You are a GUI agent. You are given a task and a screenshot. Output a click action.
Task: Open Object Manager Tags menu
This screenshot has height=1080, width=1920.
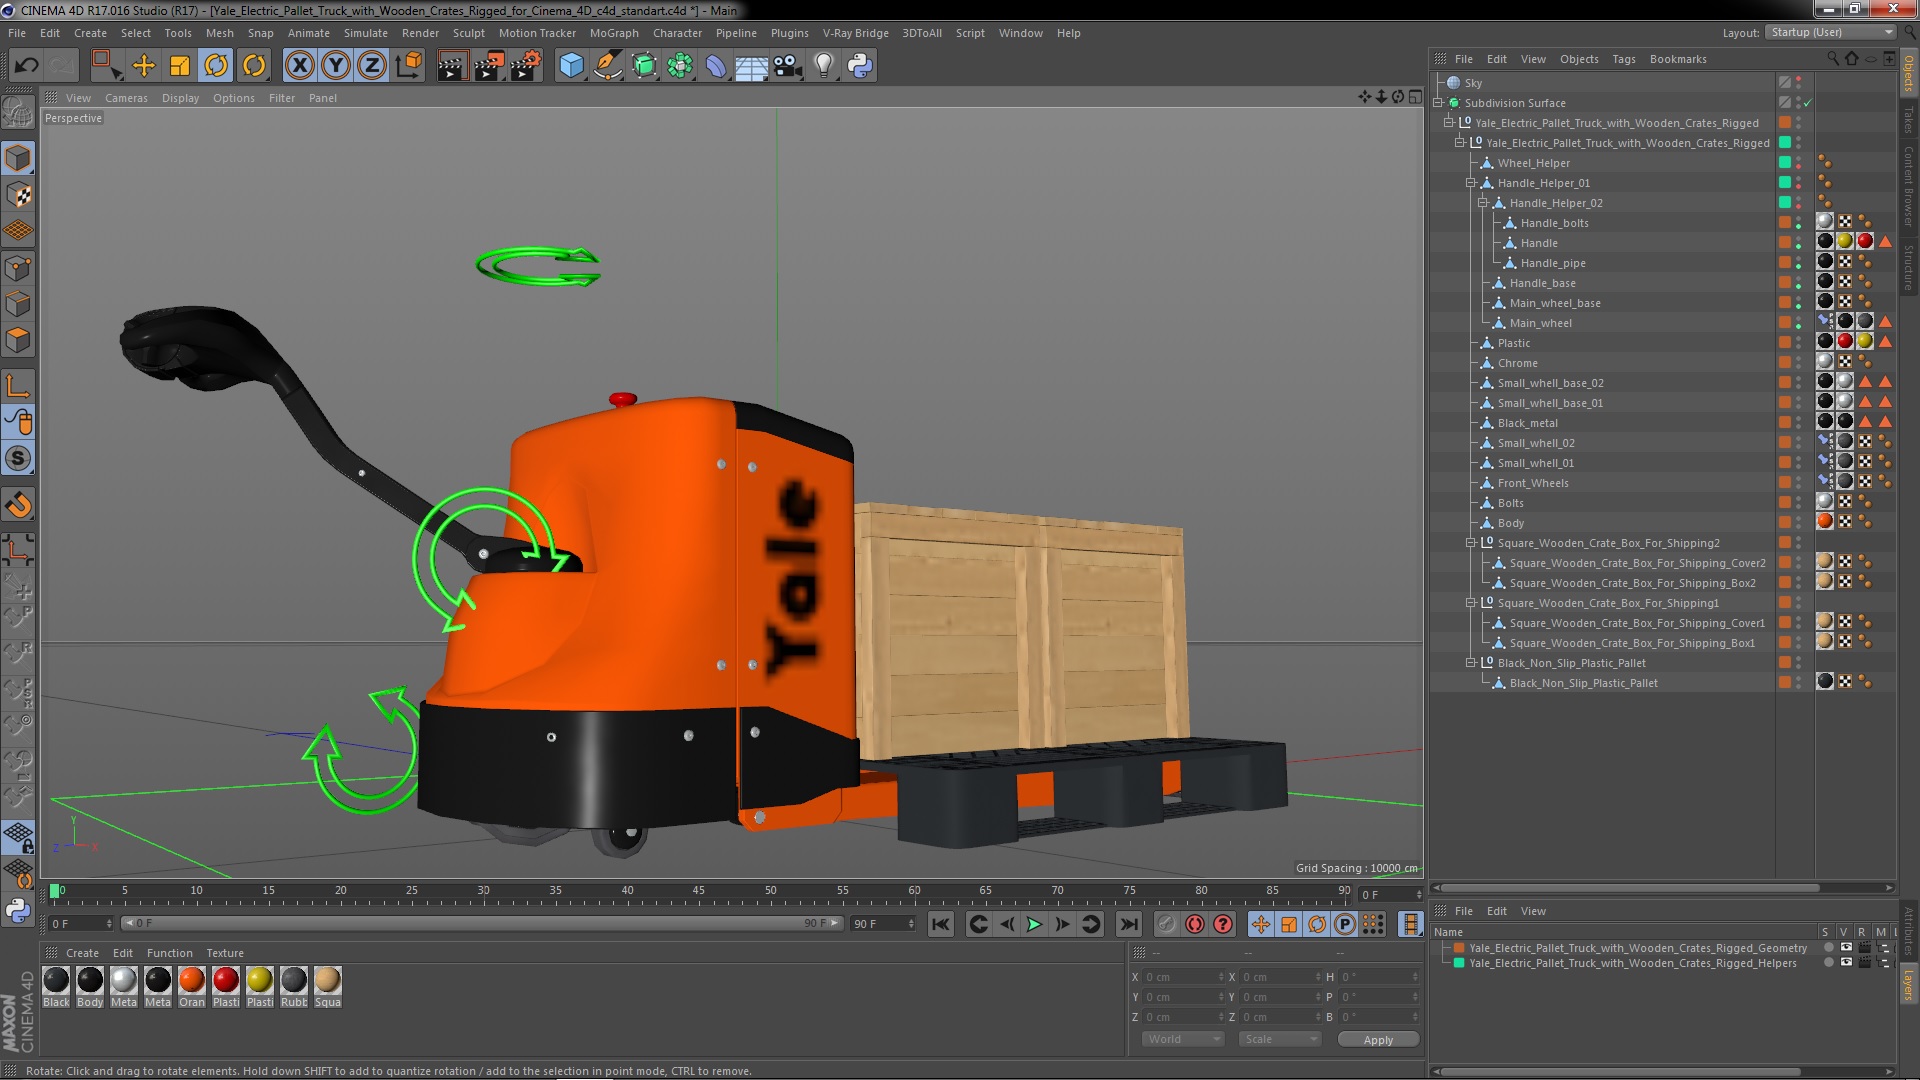1624,59
